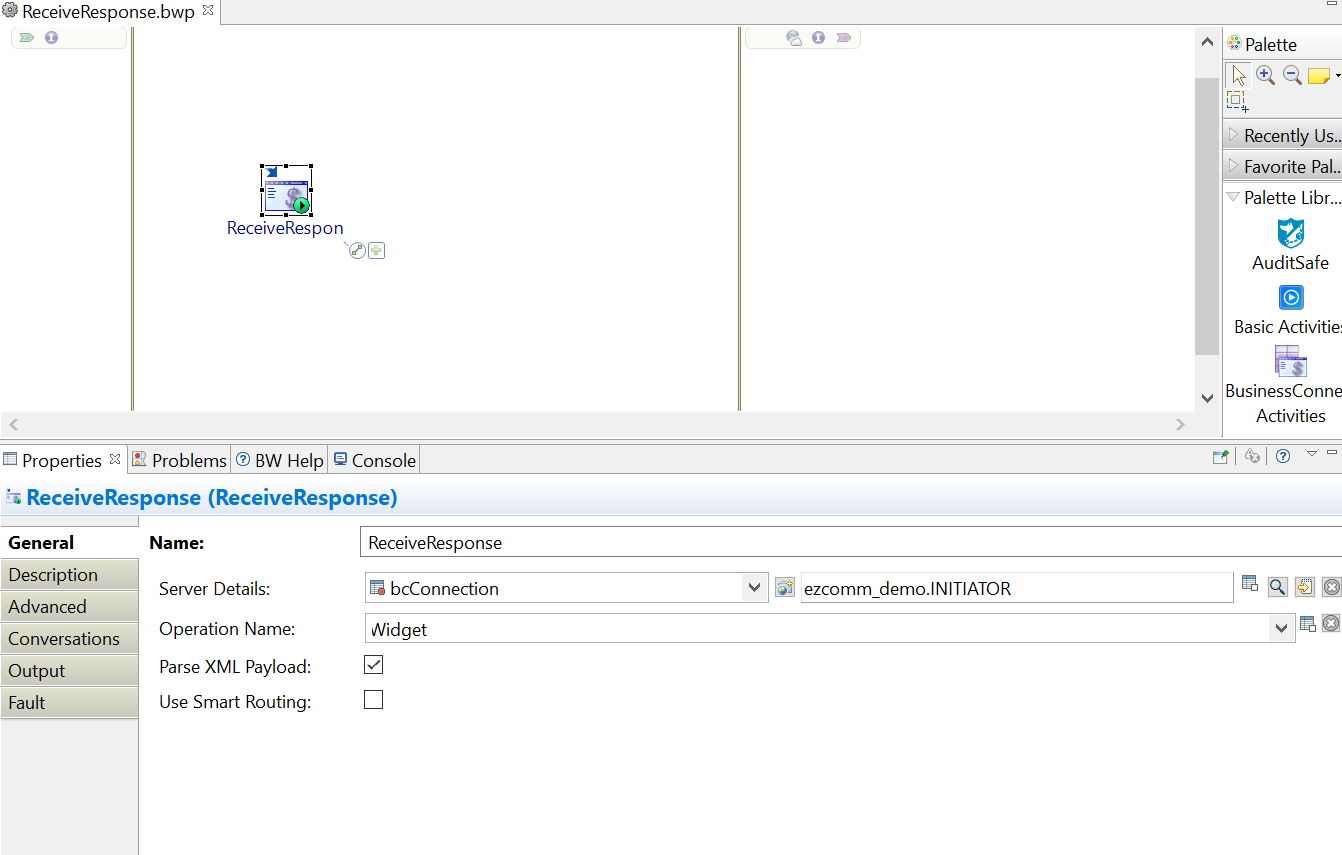This screenshot has height=855, width=1342.
Task: Click the canvas vertical scrollbar thumb
Action: [1207, 215]
